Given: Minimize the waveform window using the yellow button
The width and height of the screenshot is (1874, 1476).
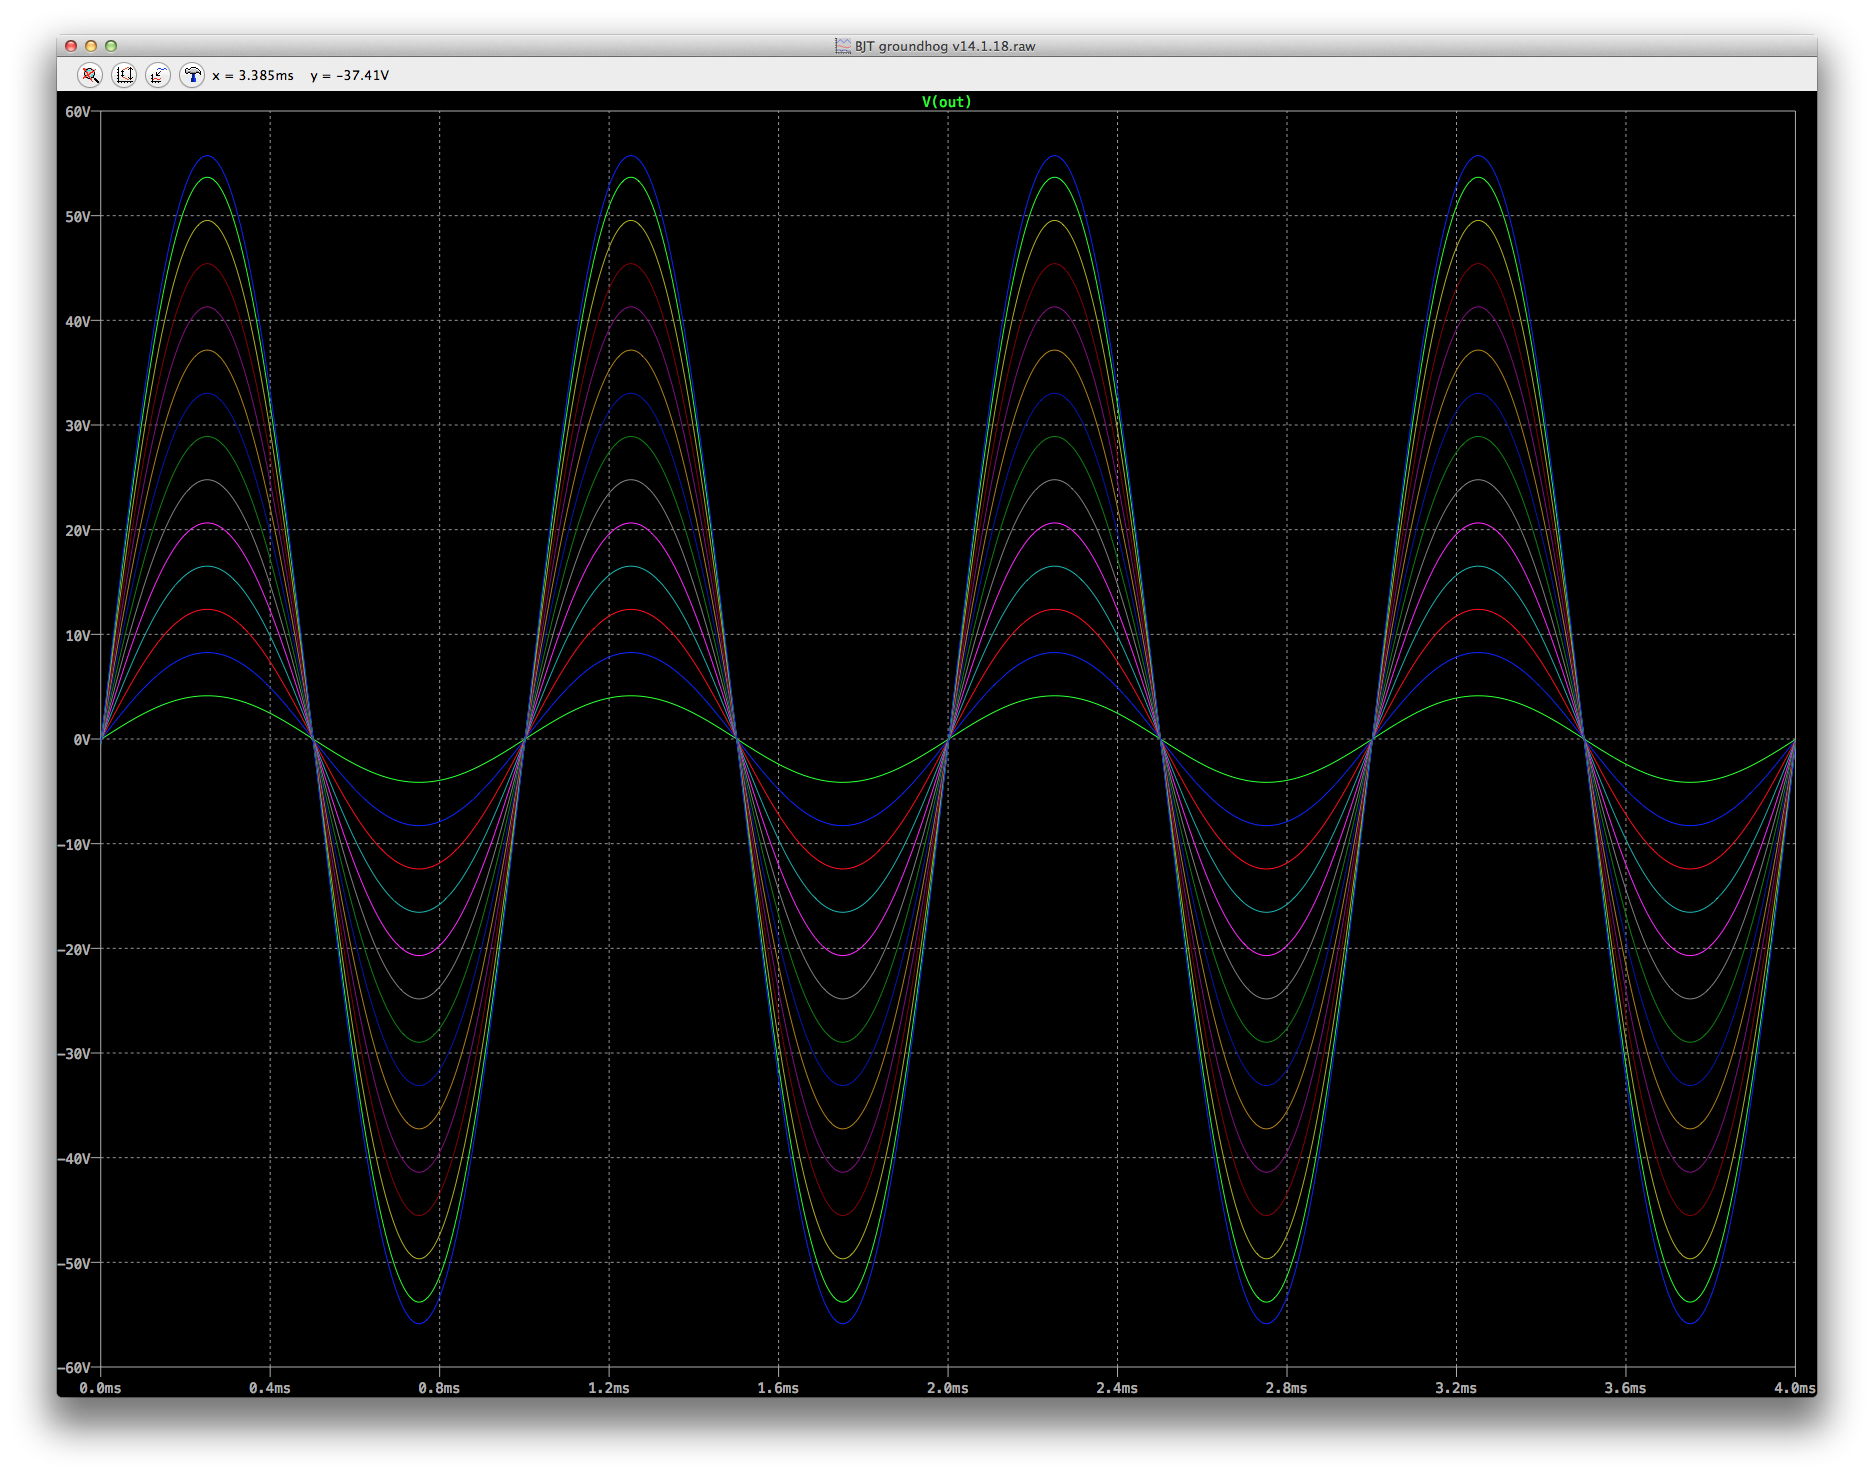Looking at the screenshot, I should [91, 46].
